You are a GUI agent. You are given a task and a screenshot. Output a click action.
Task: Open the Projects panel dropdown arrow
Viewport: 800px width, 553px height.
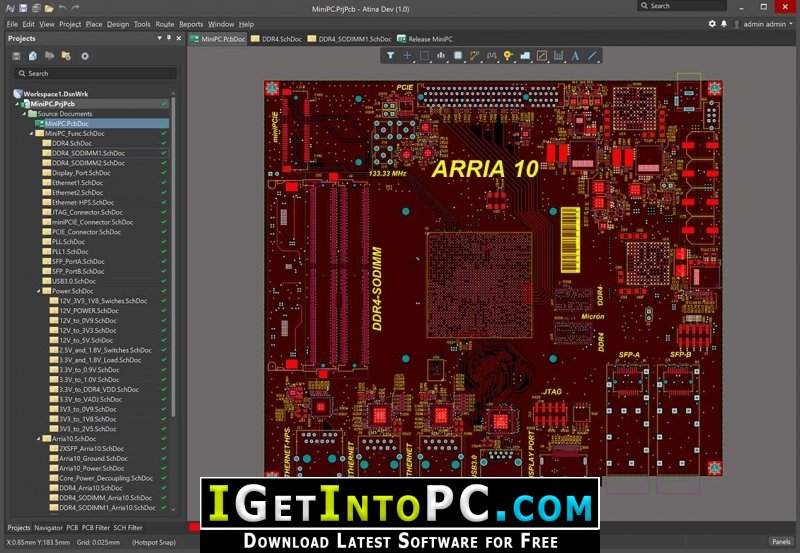tap(159, 38)
